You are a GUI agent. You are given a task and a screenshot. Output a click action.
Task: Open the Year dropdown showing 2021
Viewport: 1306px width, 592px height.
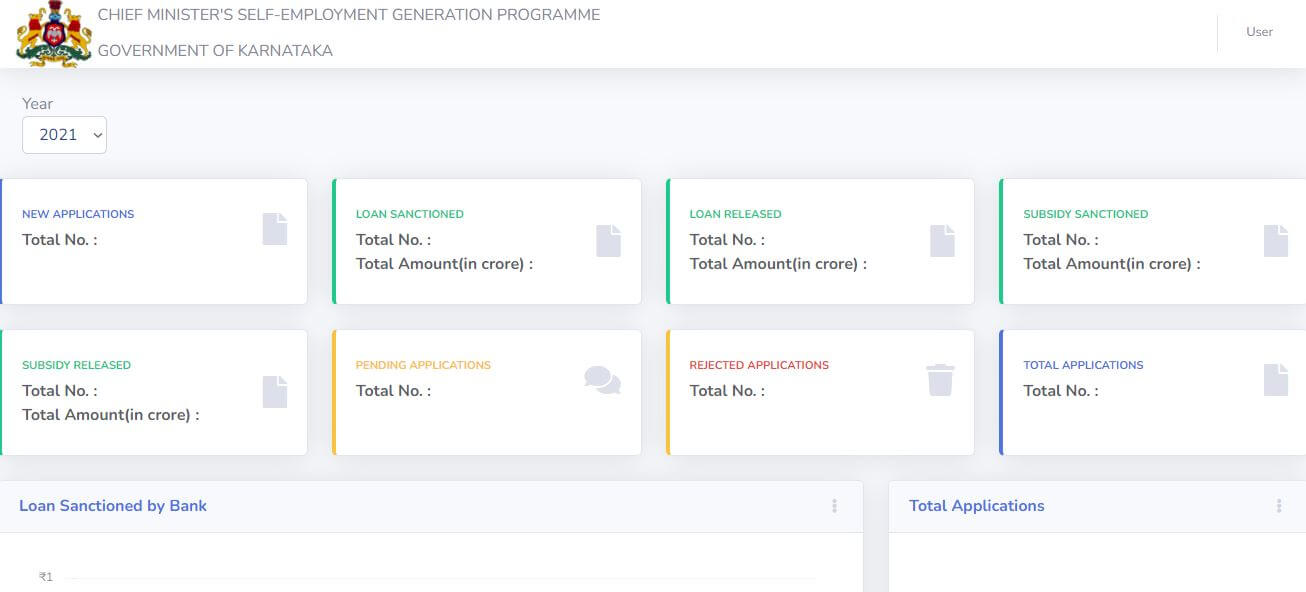64,135
